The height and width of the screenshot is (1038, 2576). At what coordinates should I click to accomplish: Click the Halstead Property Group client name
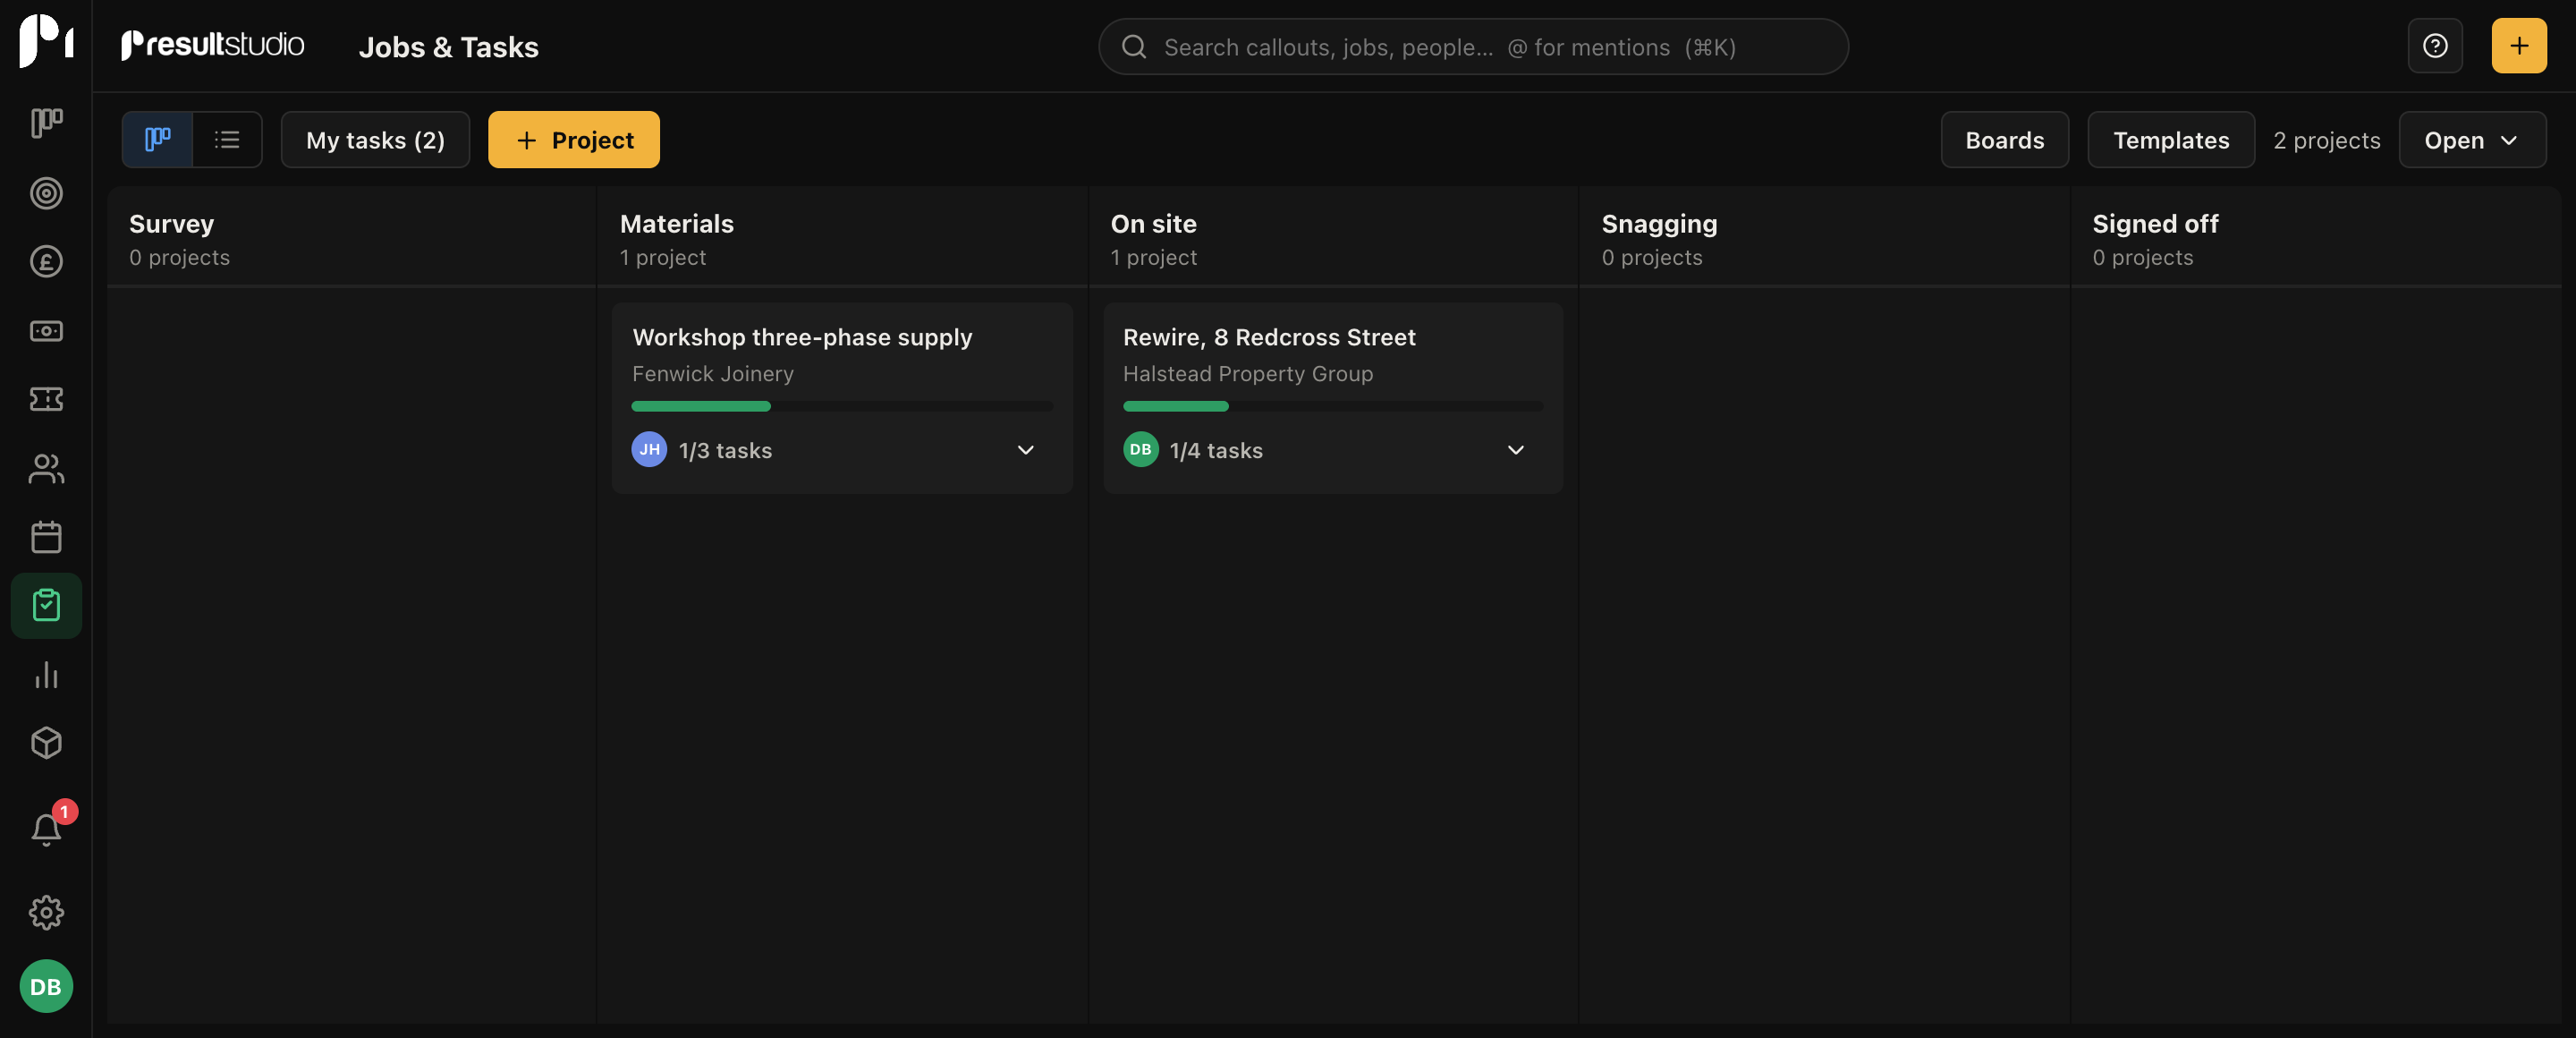click(x=1247, y=373)
